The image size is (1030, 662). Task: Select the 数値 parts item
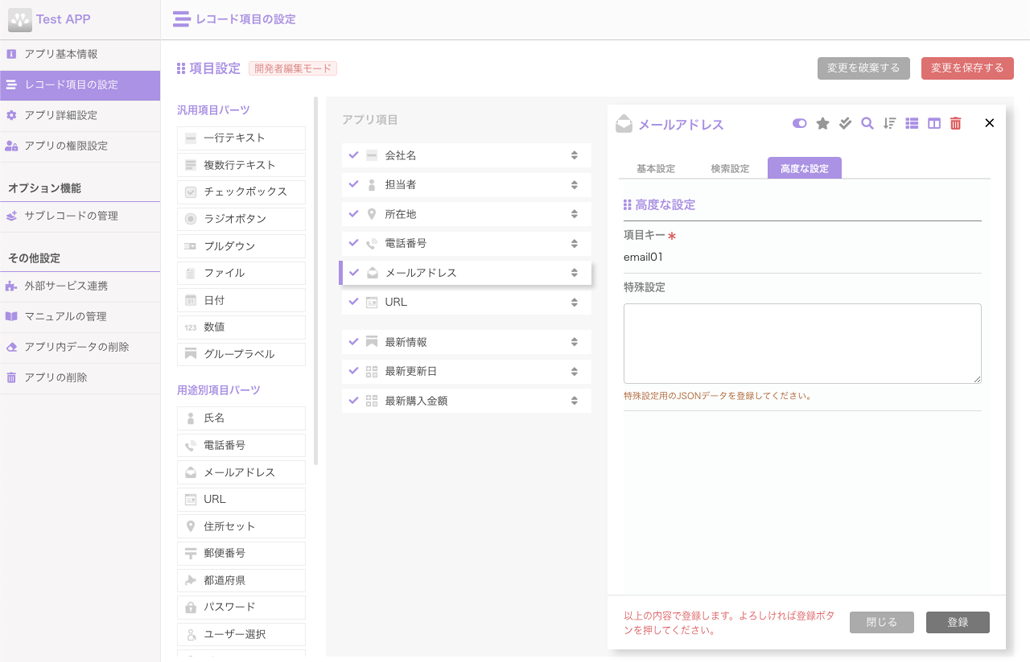click(x=241, y=327)
